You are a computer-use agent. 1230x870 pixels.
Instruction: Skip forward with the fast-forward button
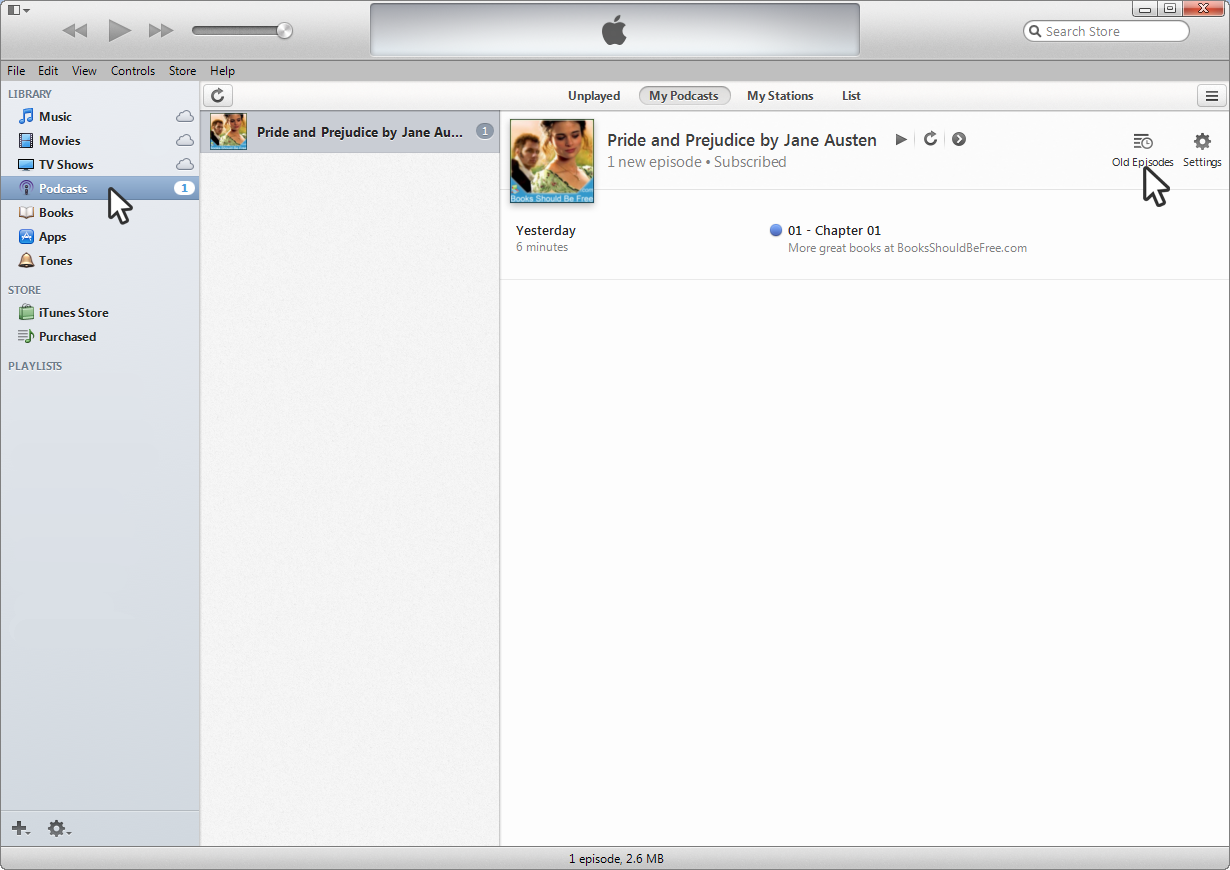(x=161, y=31)
